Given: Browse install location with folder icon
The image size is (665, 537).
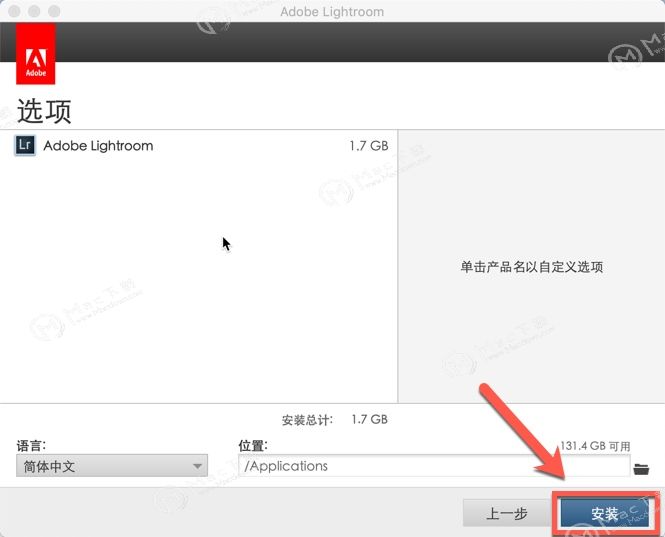Looking at the screenshot, I should (641, 469).
